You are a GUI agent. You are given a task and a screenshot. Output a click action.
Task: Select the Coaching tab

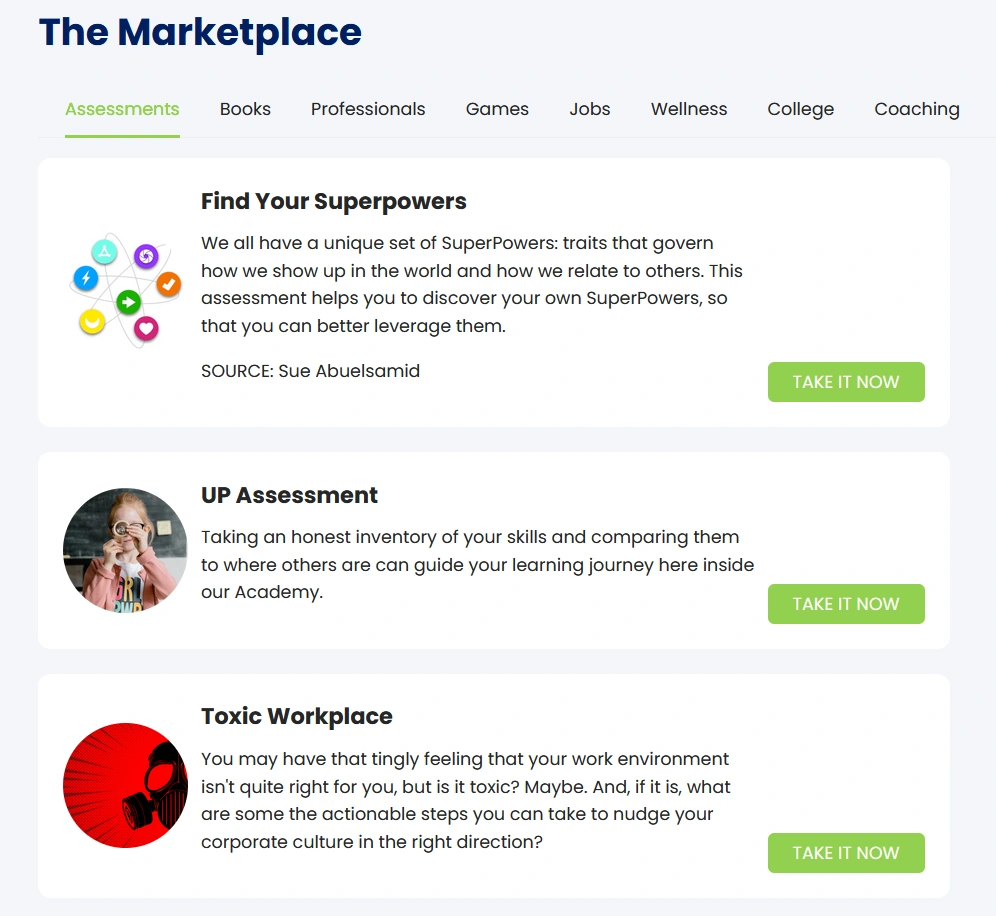916,109
